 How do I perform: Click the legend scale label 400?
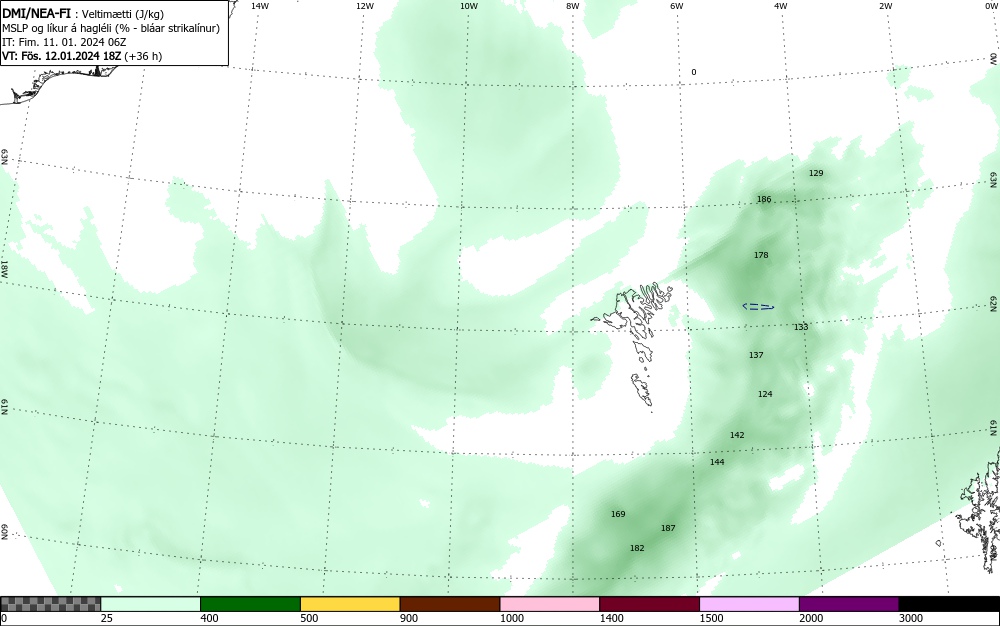[x=209, y=618]
